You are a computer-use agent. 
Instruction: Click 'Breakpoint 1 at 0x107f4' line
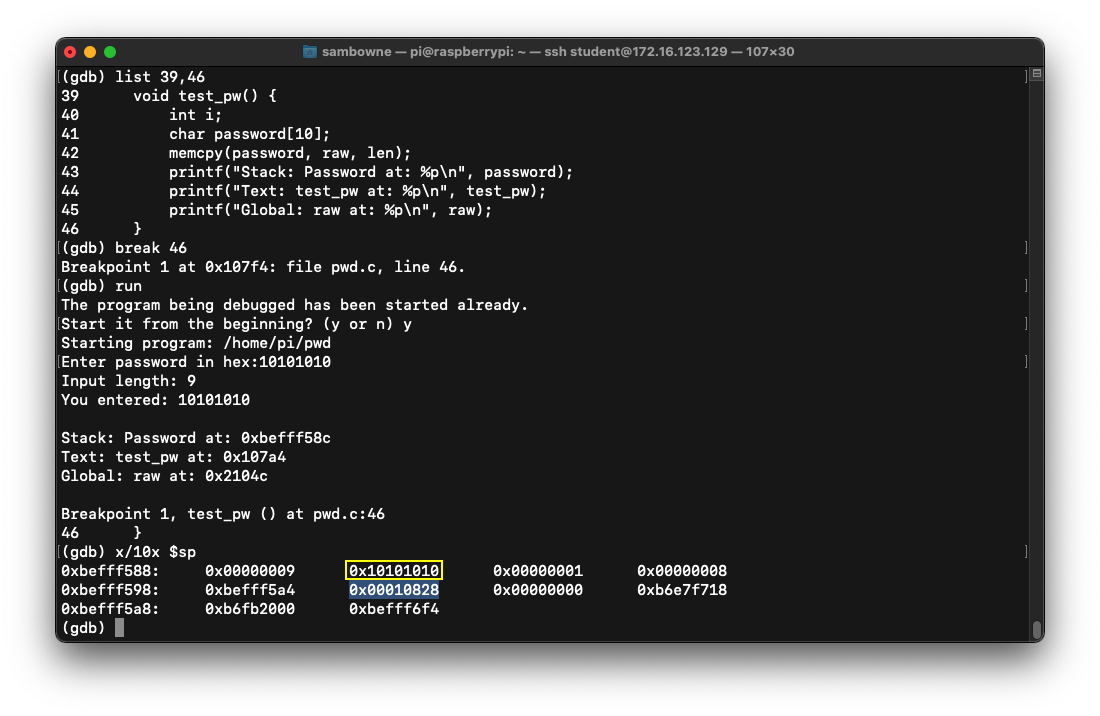tap(263, 266)
